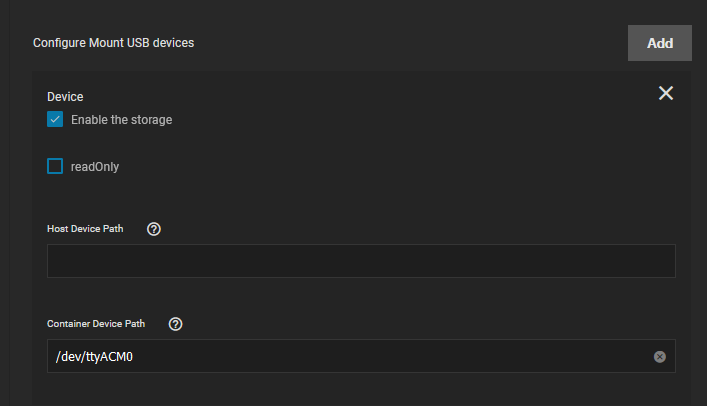The height and width of the screenshot is (406, 707).
Task: Click the Add button for USB devices
Action: pos(660,43)
